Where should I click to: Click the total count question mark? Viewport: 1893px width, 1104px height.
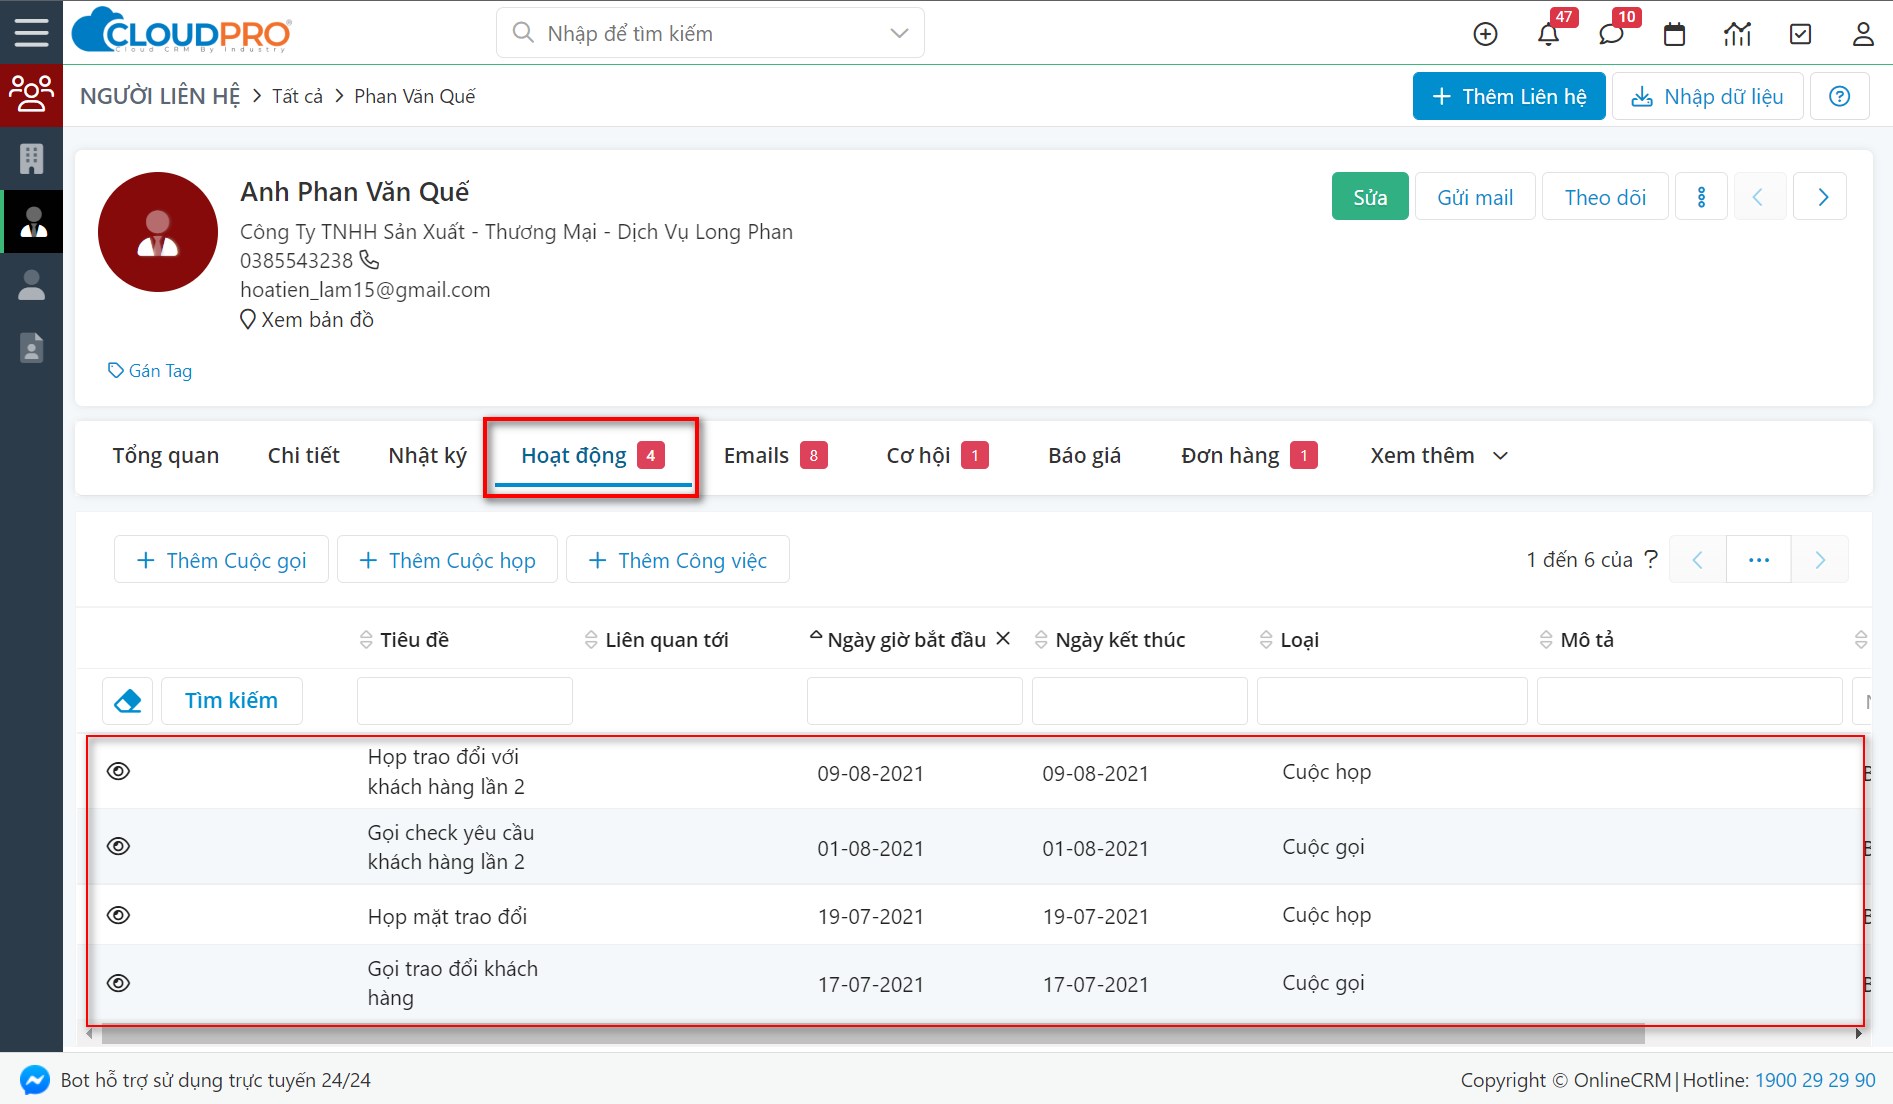pos(1651,559)
